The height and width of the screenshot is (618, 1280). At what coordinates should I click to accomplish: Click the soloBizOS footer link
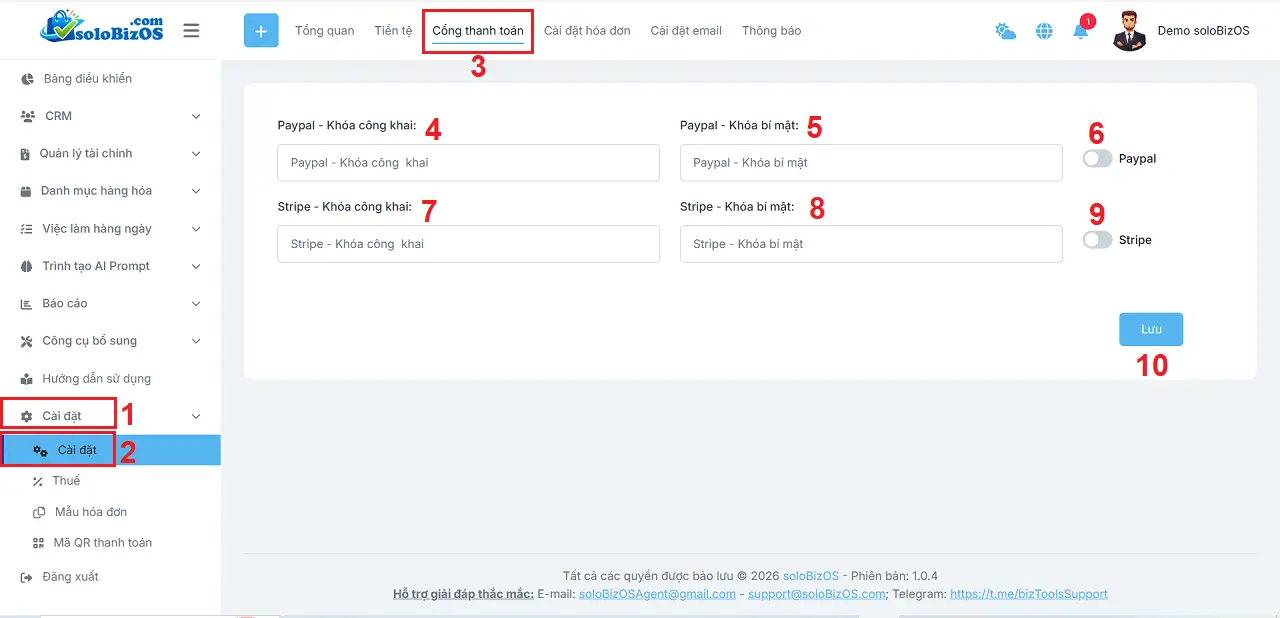pyautogui.click(x=811, y=576)
